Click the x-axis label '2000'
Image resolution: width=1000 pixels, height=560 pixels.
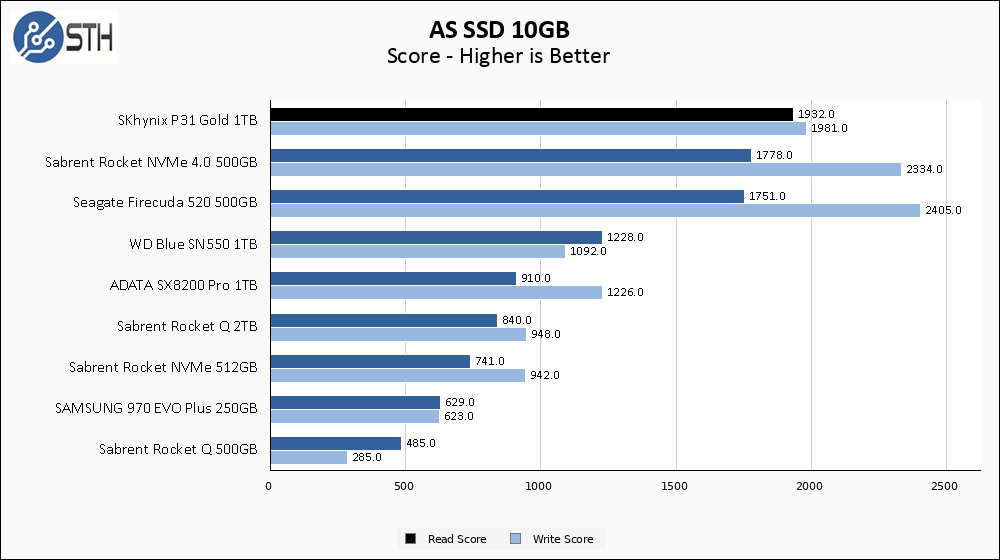tap(809, 486)
